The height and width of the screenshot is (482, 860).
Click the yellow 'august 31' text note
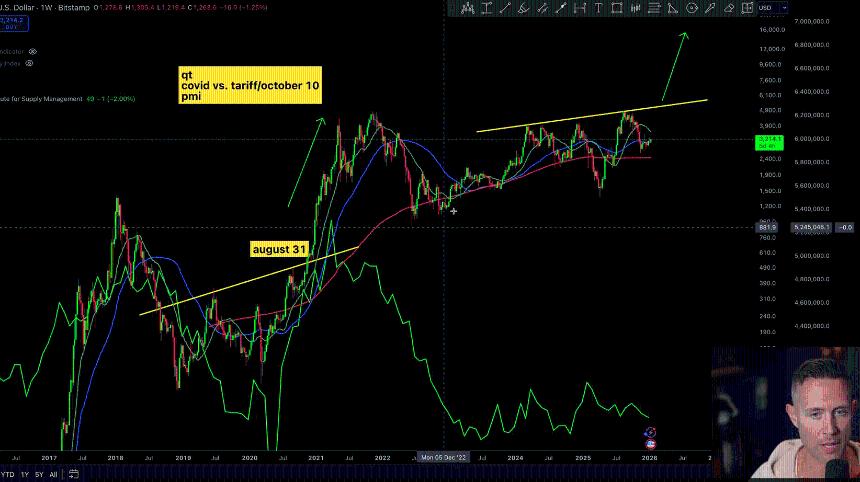click(x=277, y=247)
